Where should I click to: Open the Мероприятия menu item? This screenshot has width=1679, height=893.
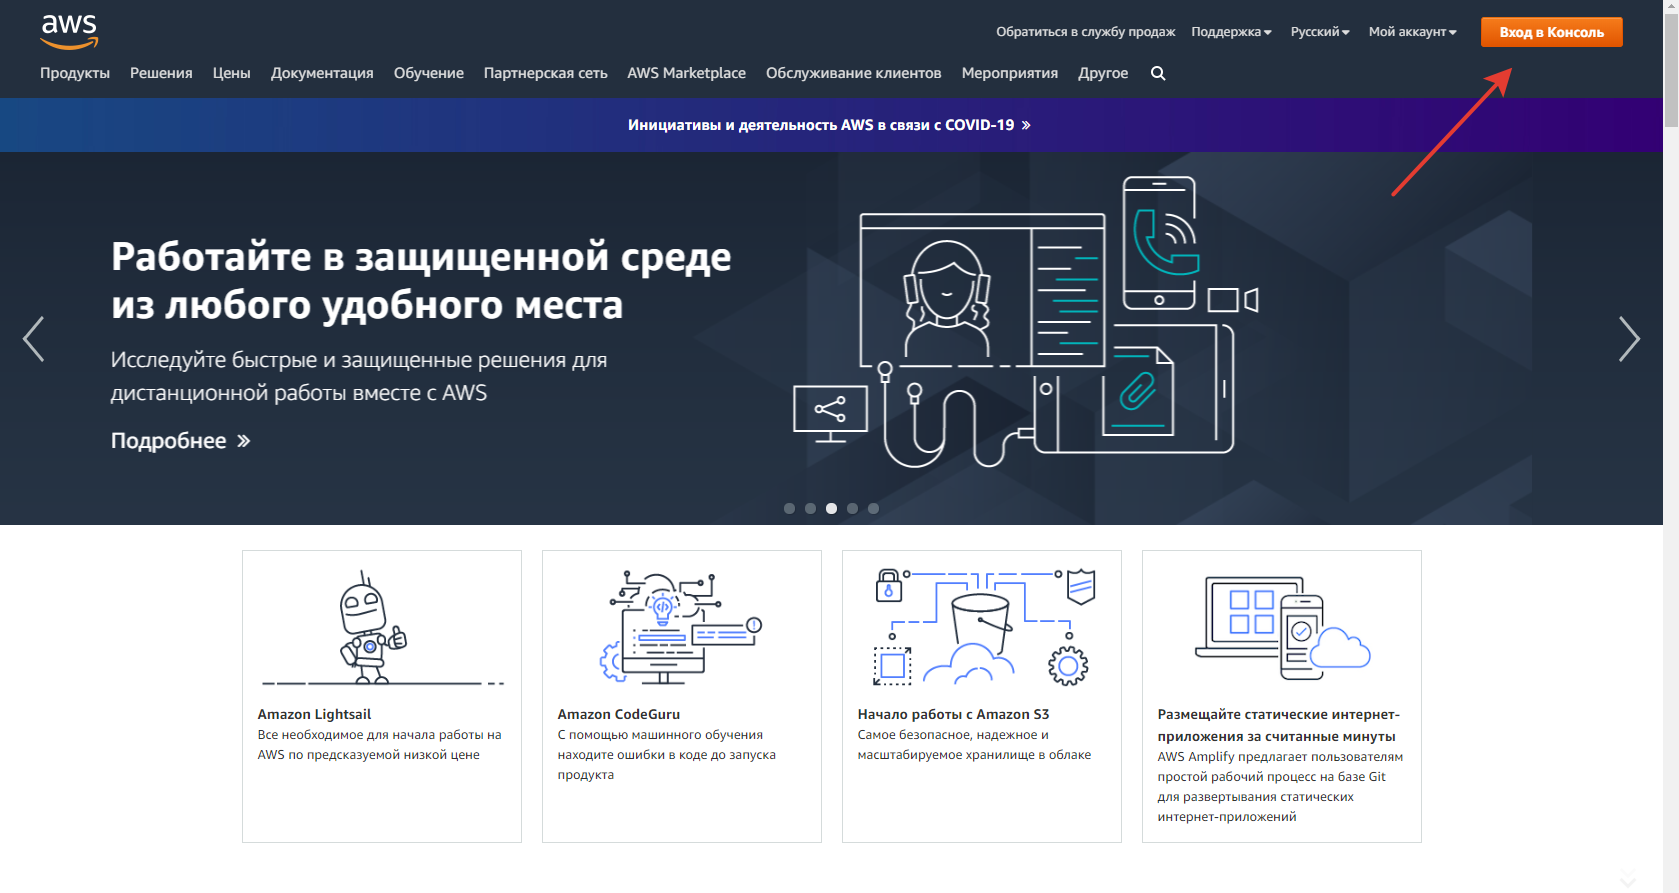tap(1009, 73)
